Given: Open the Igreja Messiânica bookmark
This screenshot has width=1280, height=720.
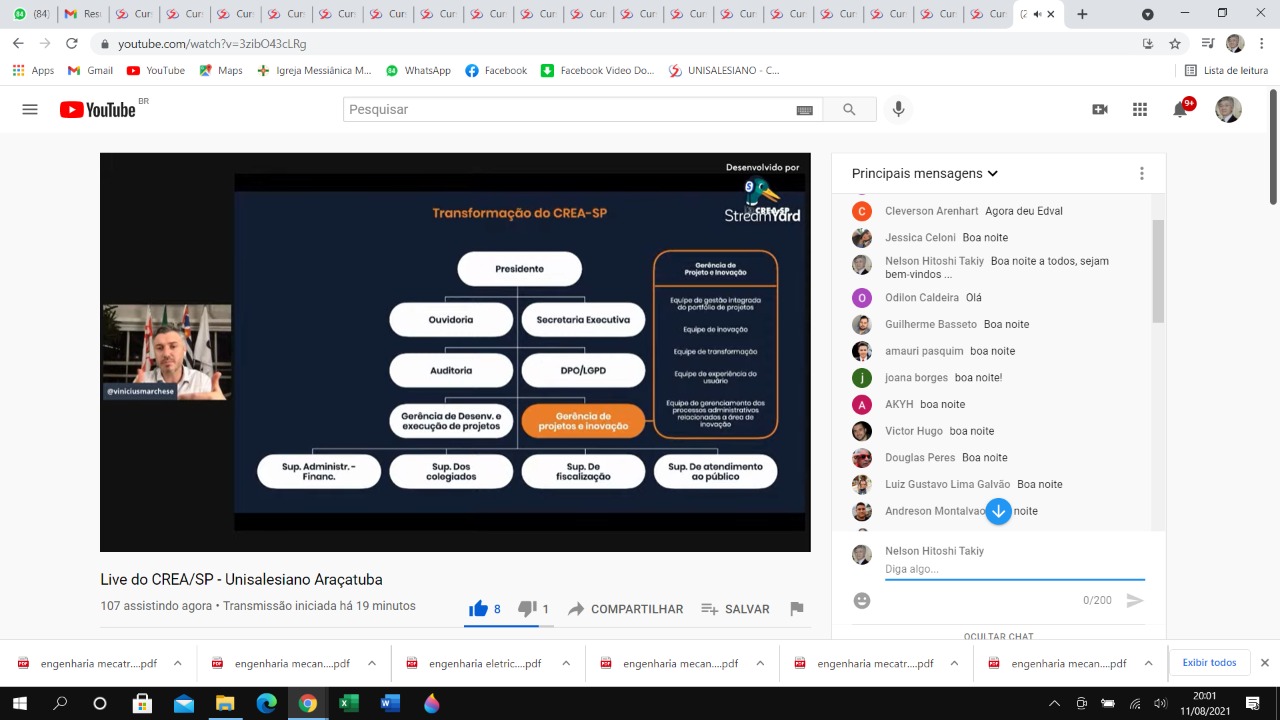Looking at the screenshot, I should (314, 71).
